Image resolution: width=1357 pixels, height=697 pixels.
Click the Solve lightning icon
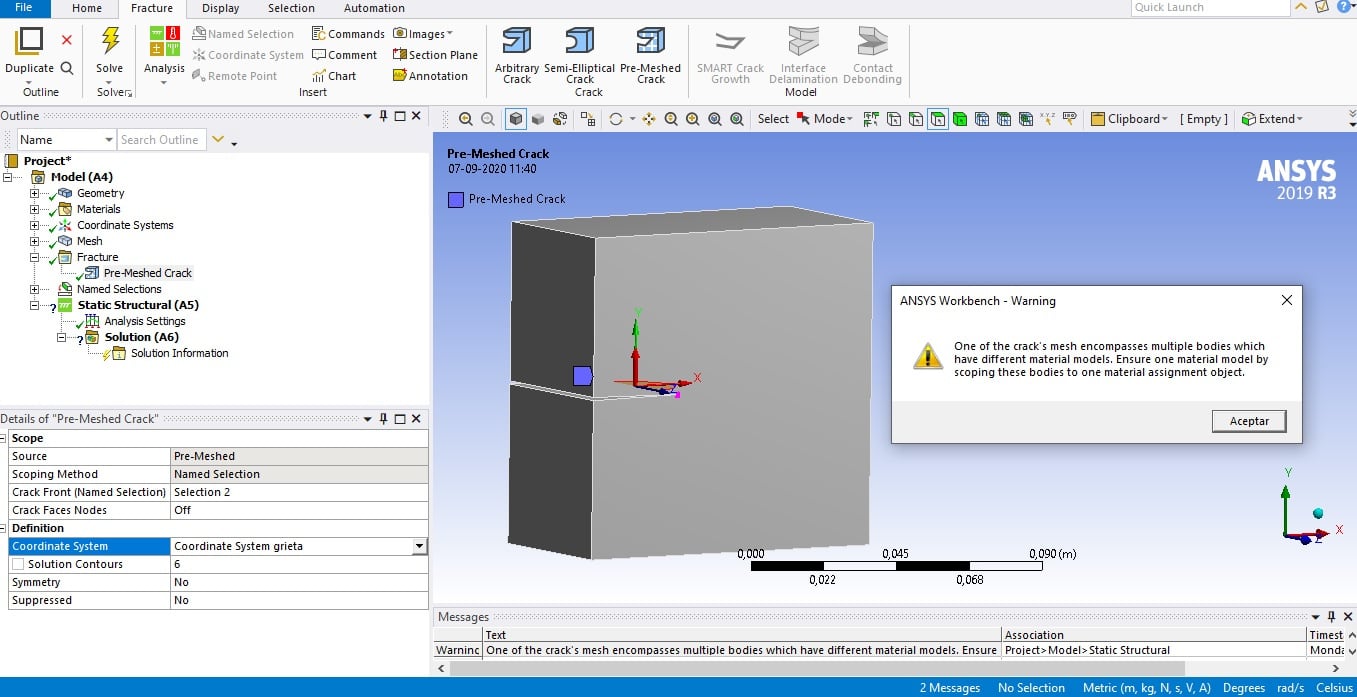pyautogui.click(x=110, y=40)
